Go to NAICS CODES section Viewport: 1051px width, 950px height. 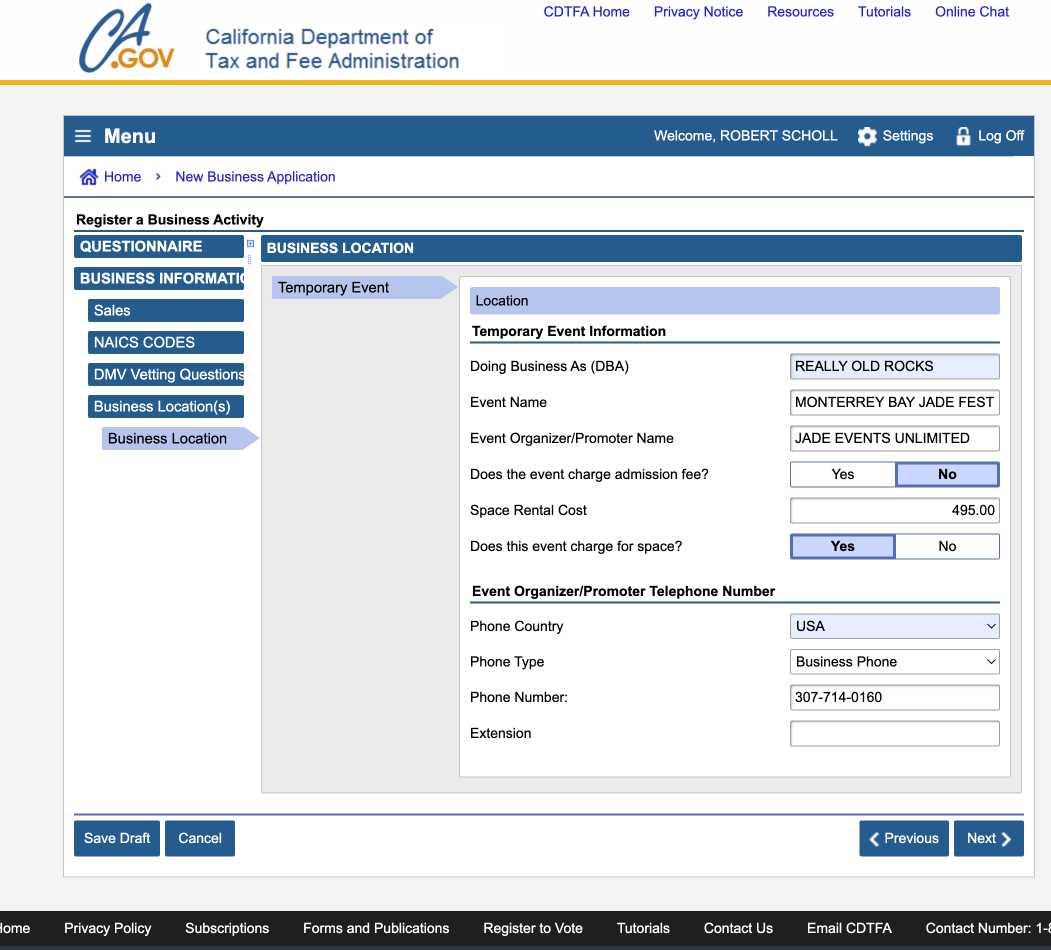166,343
